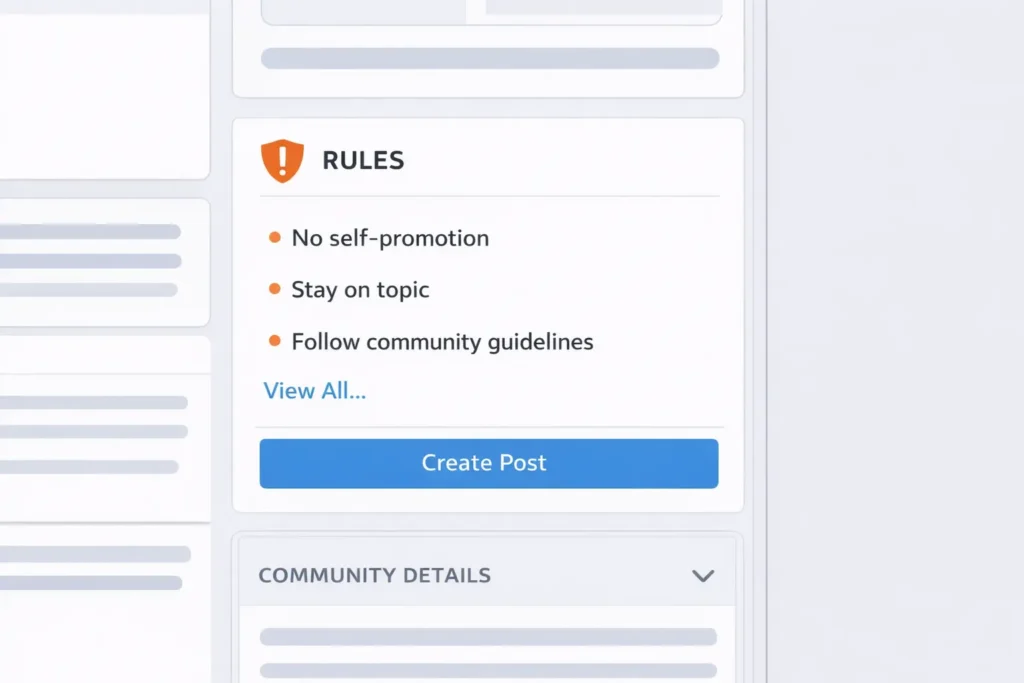This screenshot has height=683, width=1024.
Task: Click the orange bullet beside No self-promotion
Action: (x=273, y=237)
